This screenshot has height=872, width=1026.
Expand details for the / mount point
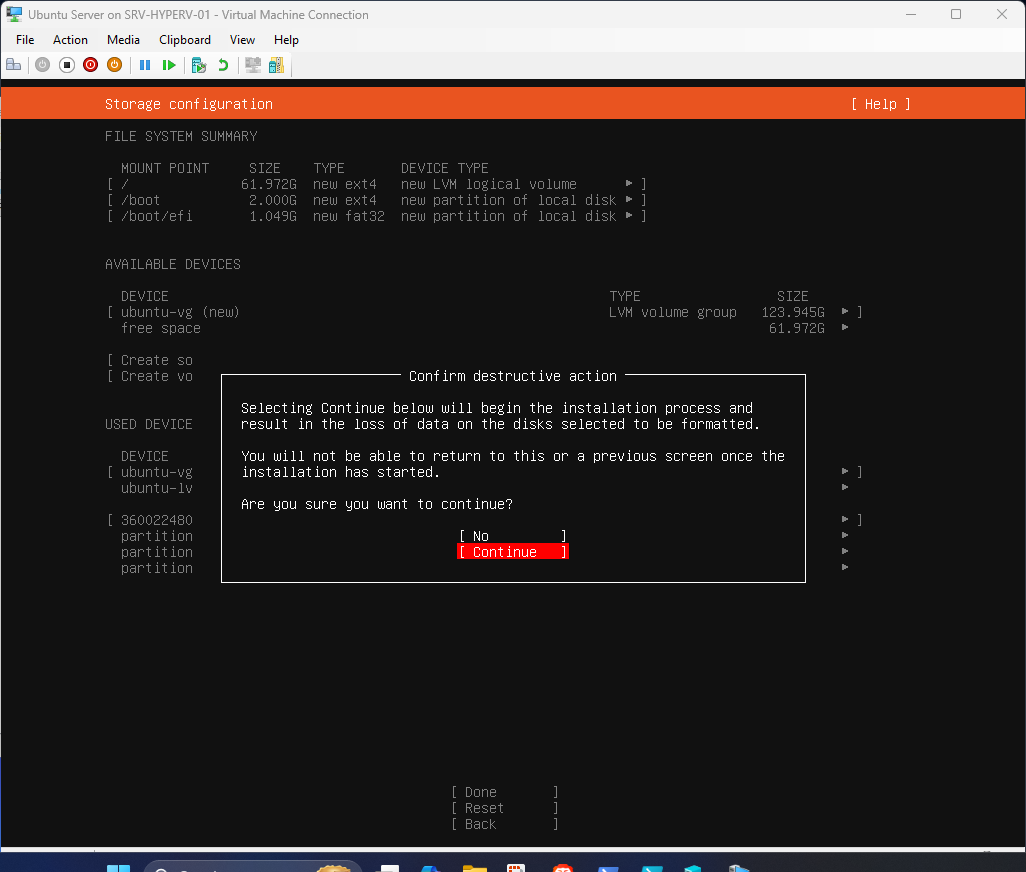[631, 184]
